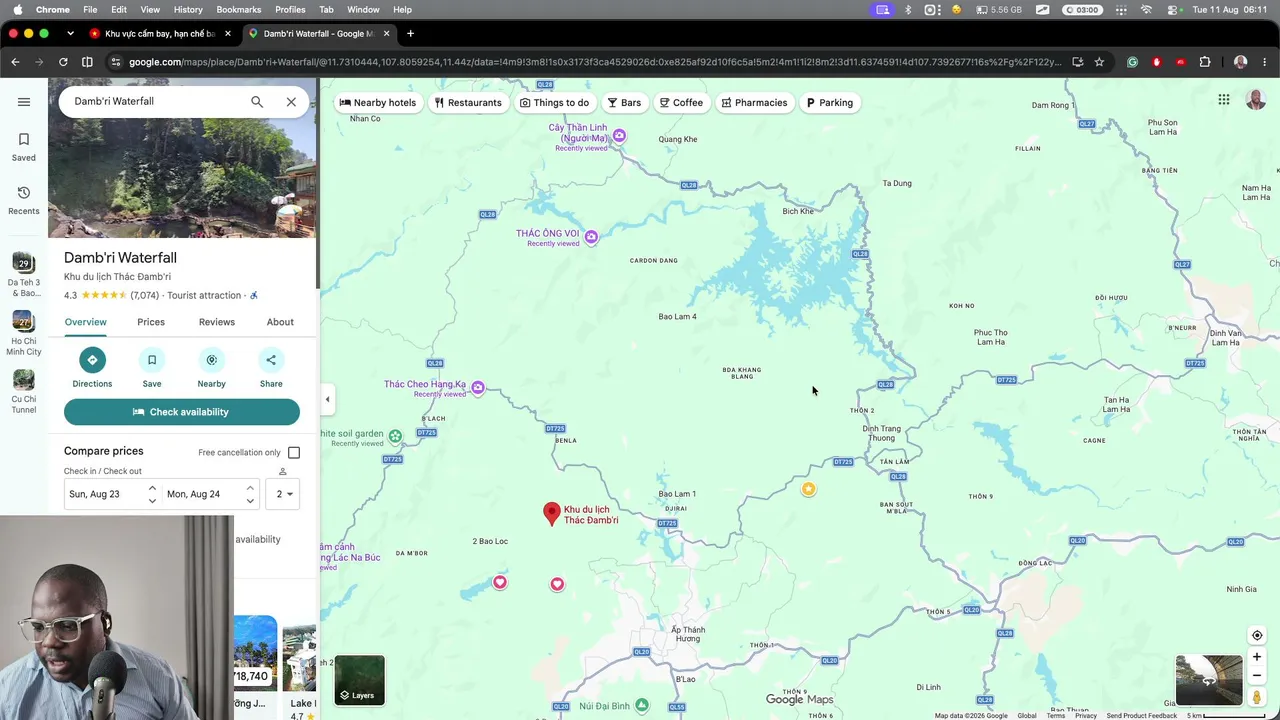This screenshot has height=720, width=1280.
Task: Filter map by Nearby hotels
Action: pos(378,103)
